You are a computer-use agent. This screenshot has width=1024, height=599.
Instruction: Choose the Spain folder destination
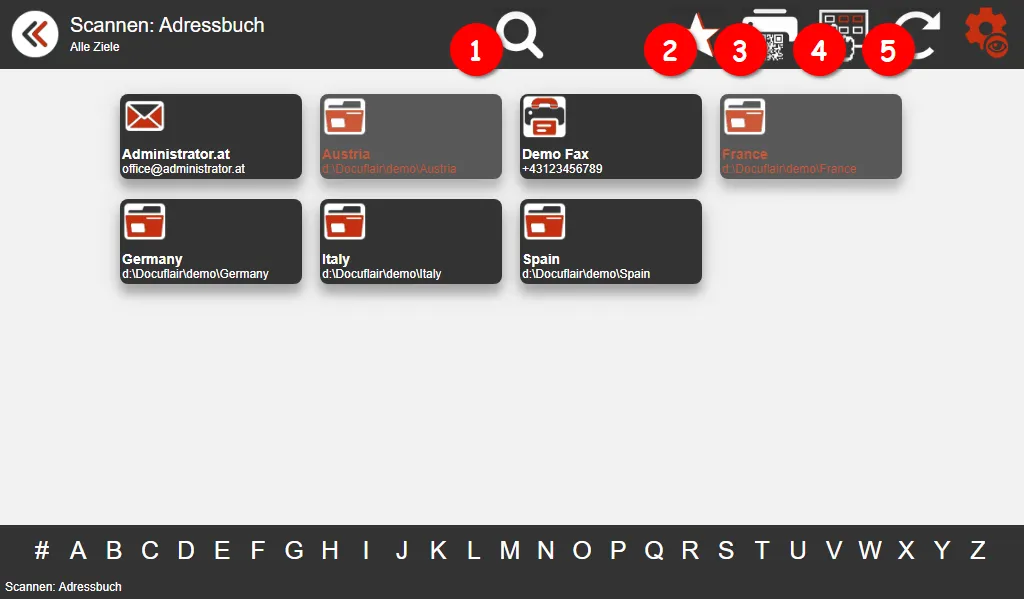pos(610,241)
